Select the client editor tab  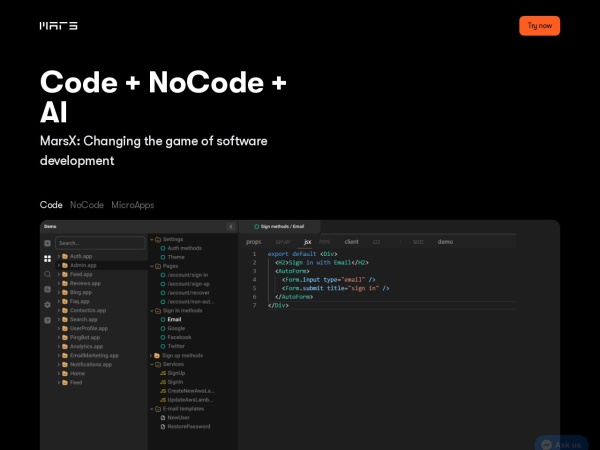352,241
